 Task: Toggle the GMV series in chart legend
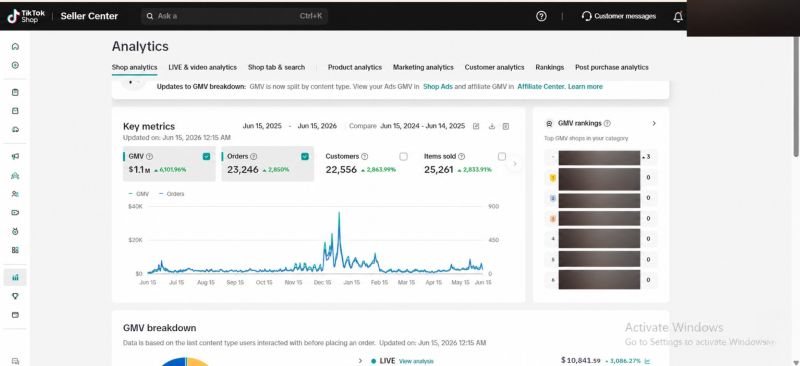139,194
